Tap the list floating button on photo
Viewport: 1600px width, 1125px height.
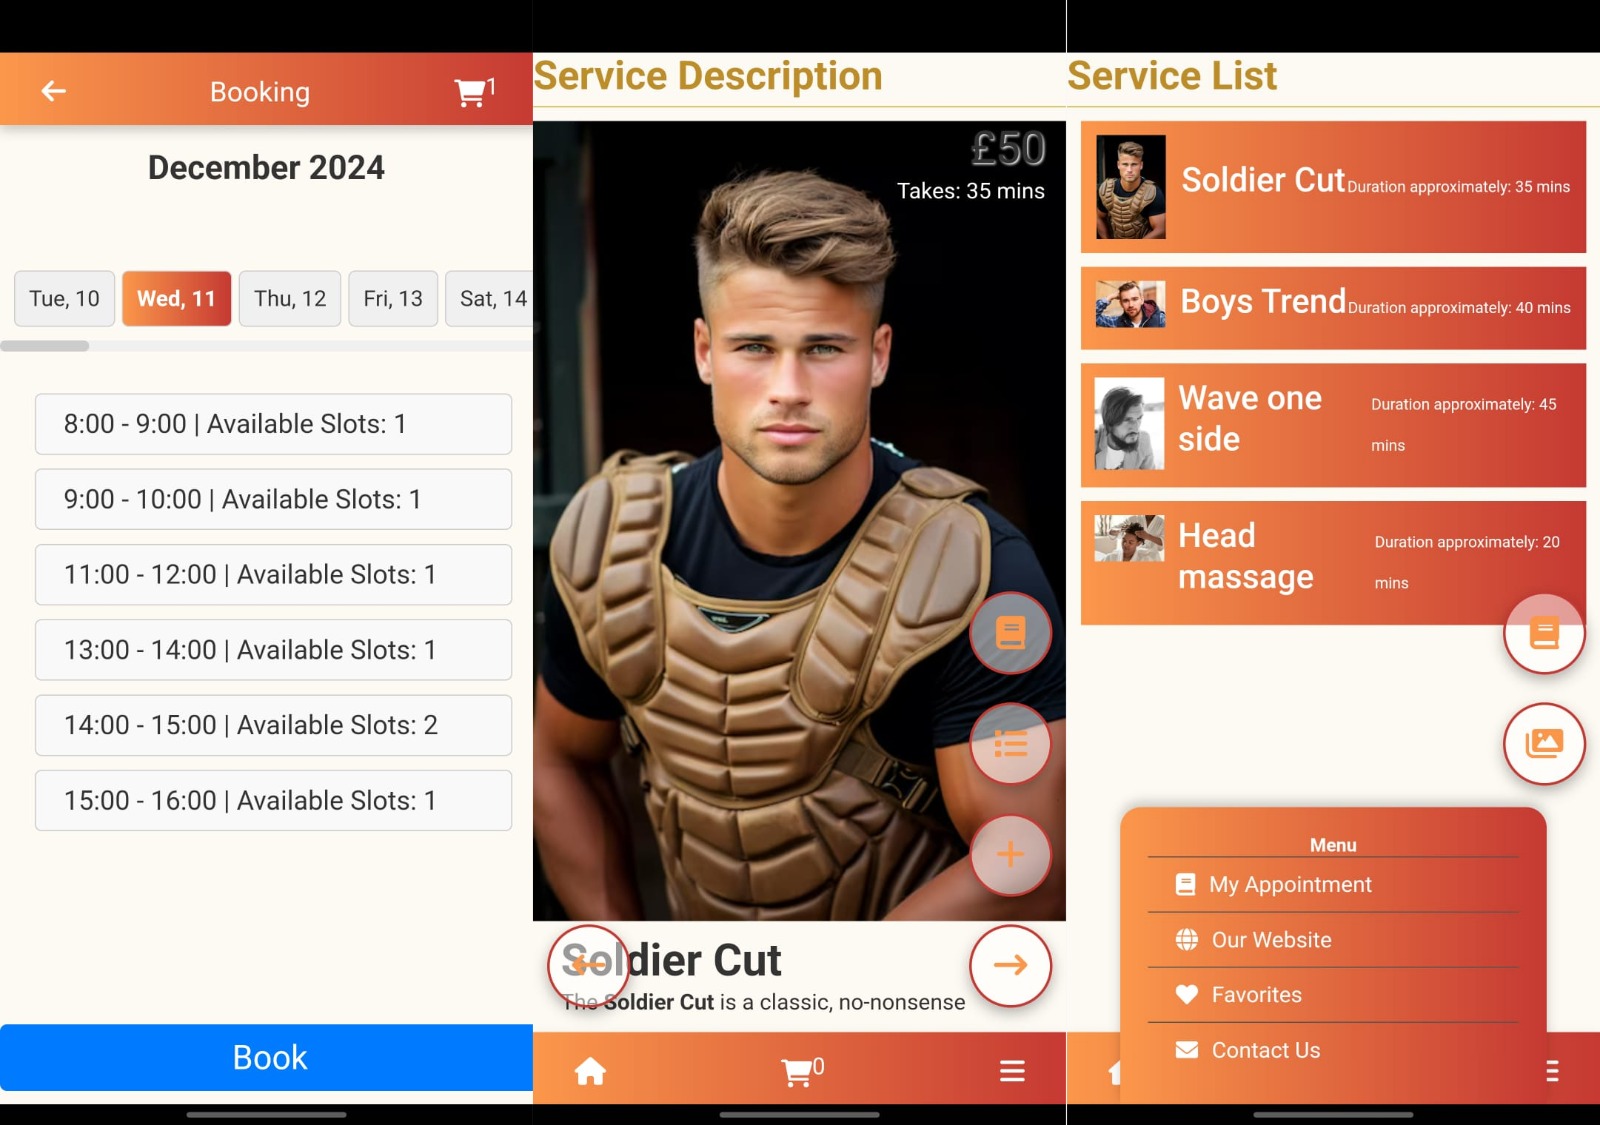(x=1010, y=744)
